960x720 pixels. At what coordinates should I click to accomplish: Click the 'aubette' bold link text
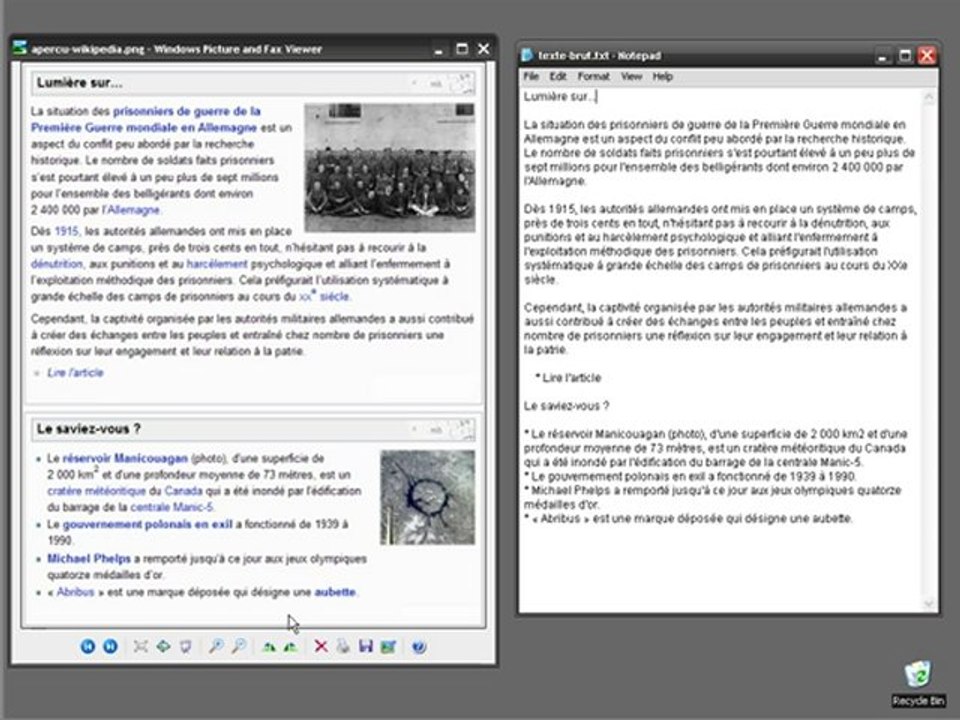click(x=335, y=592)
